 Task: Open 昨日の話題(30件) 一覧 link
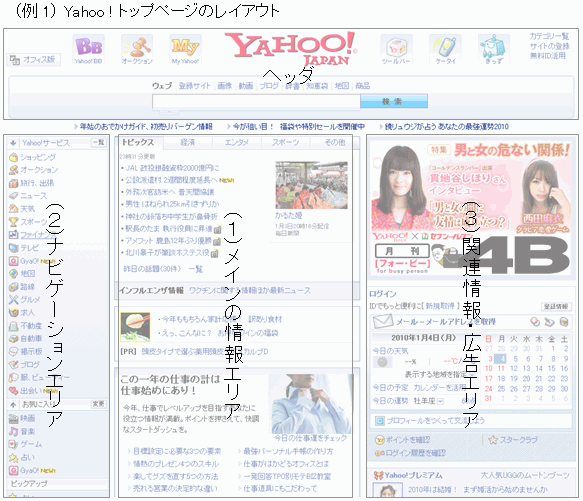click(x=162, y=269)
